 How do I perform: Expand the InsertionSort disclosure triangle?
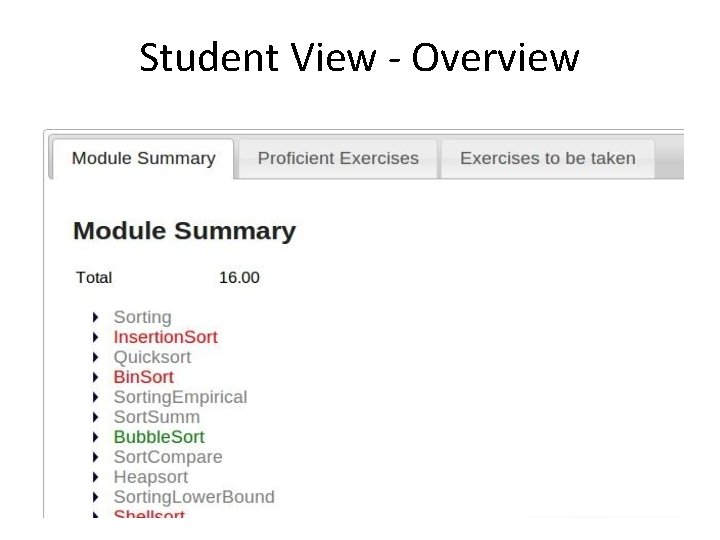pyautogui.click(x=96, y=338)
